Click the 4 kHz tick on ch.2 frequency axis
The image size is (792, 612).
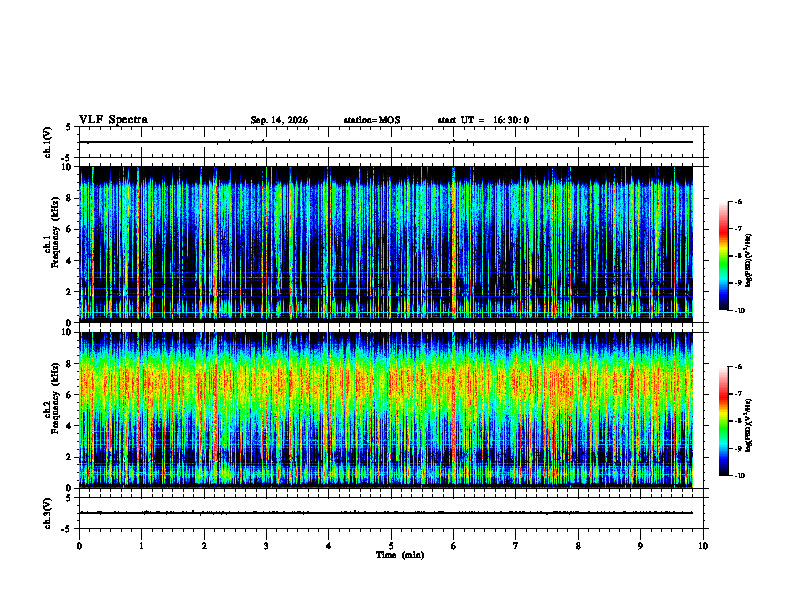coord(74,426)
